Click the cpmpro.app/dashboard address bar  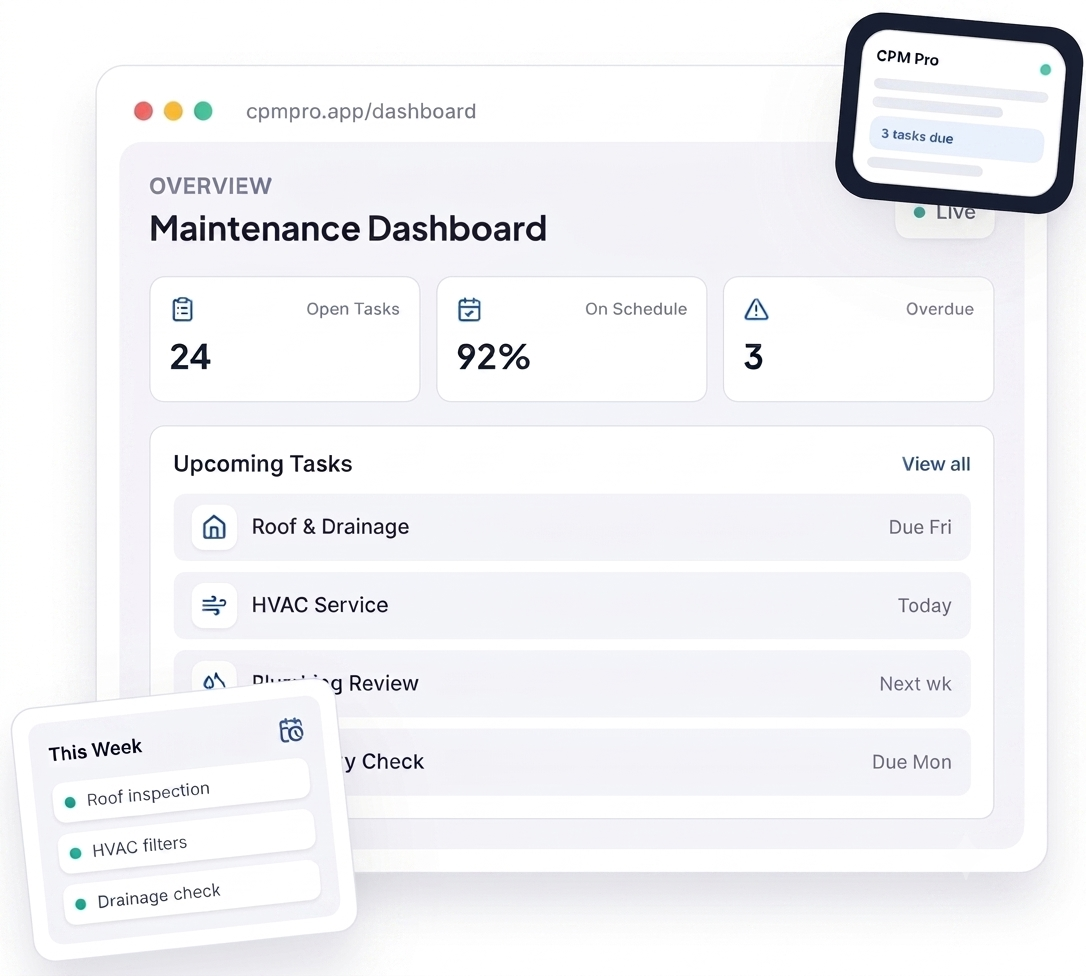click(361, 112)
